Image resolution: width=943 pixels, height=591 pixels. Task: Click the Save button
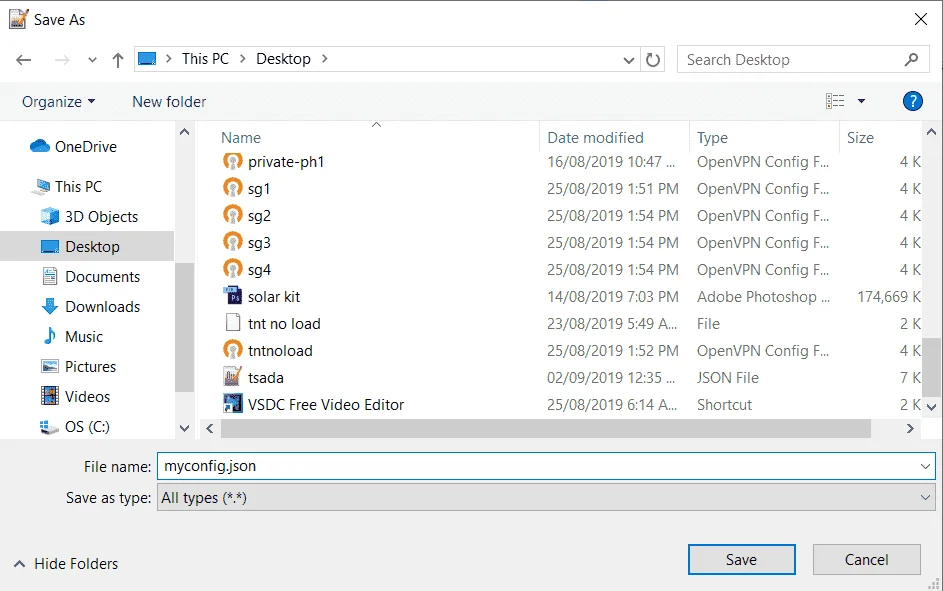point(742,560)
